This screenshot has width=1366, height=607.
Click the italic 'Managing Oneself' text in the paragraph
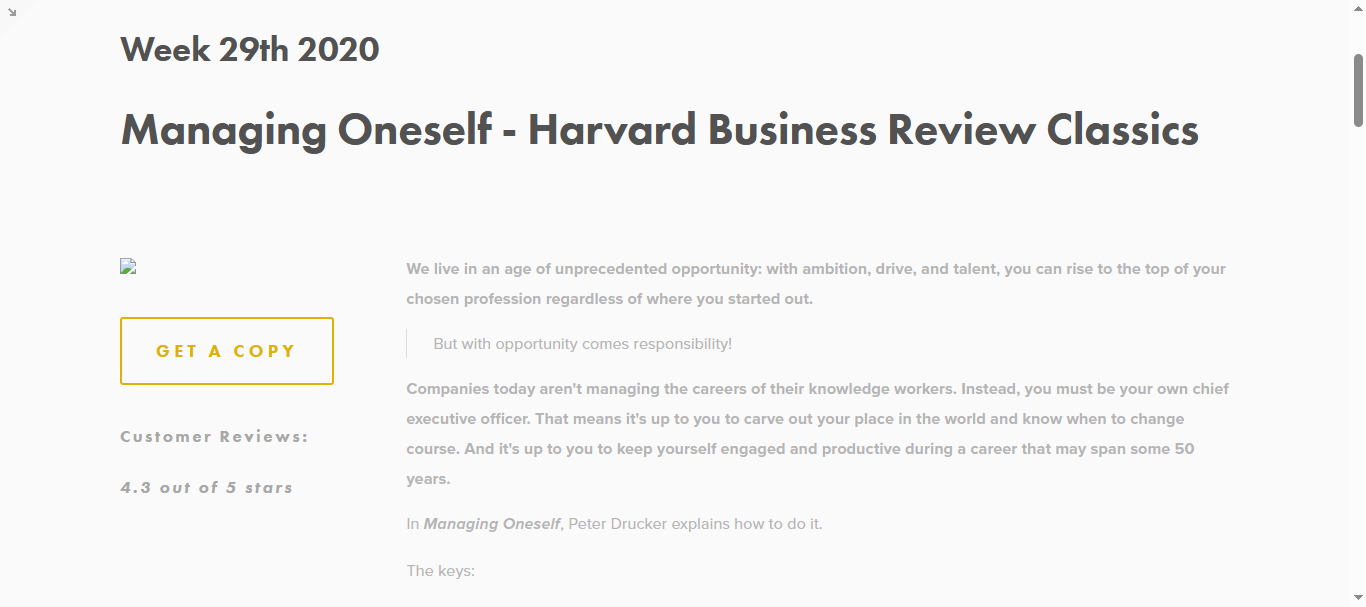coord(492,524)
